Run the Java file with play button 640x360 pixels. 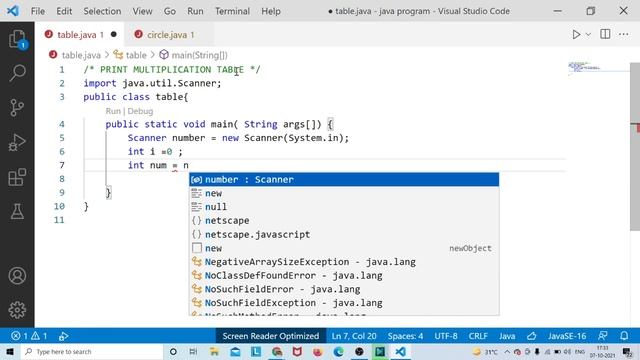[576, 35]
